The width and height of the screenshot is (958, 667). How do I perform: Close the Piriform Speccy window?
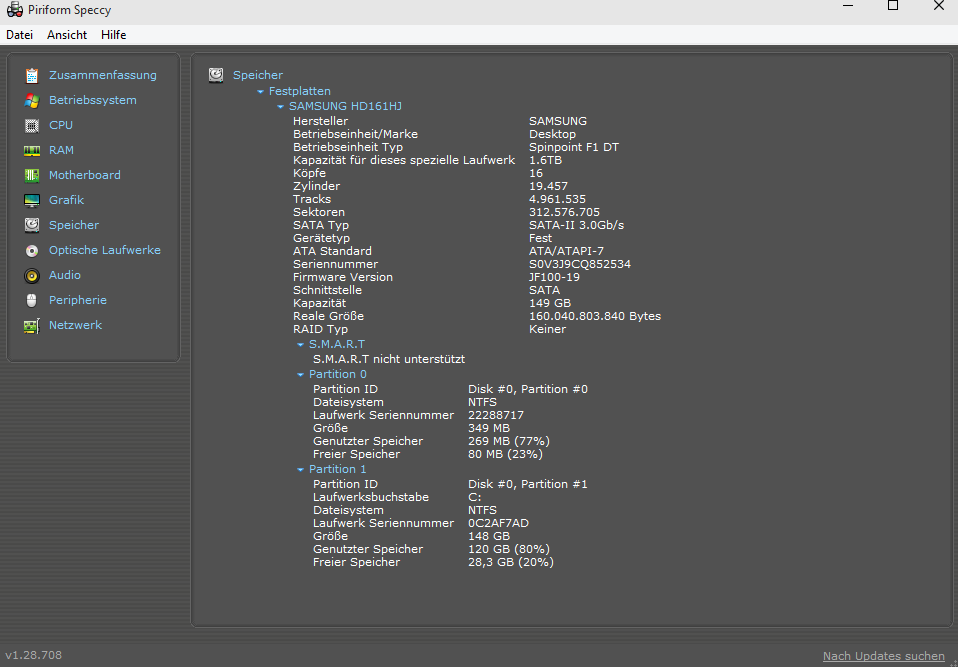pyautogui.click(x=938, y=5)
